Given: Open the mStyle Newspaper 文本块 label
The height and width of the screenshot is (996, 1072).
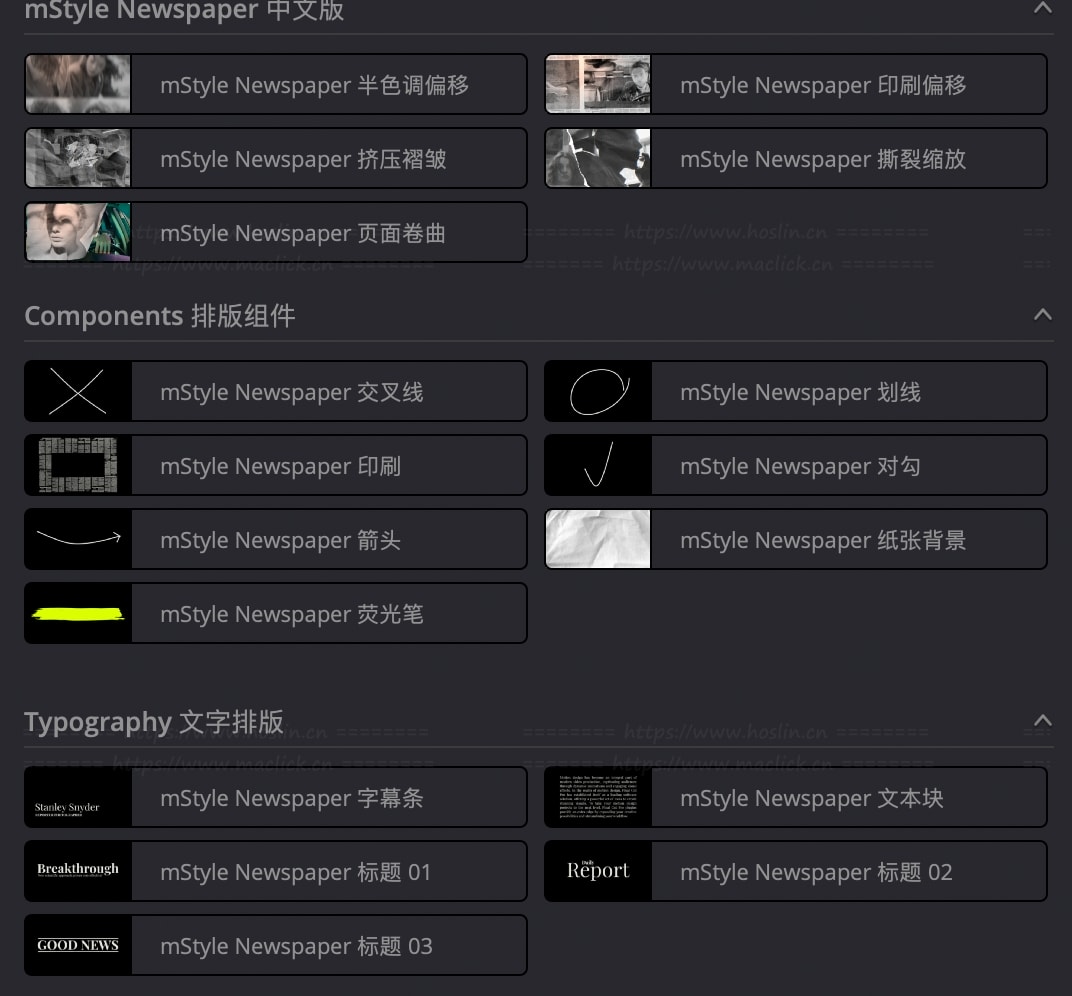Looking at the screenshot, I should coord(812,798).
